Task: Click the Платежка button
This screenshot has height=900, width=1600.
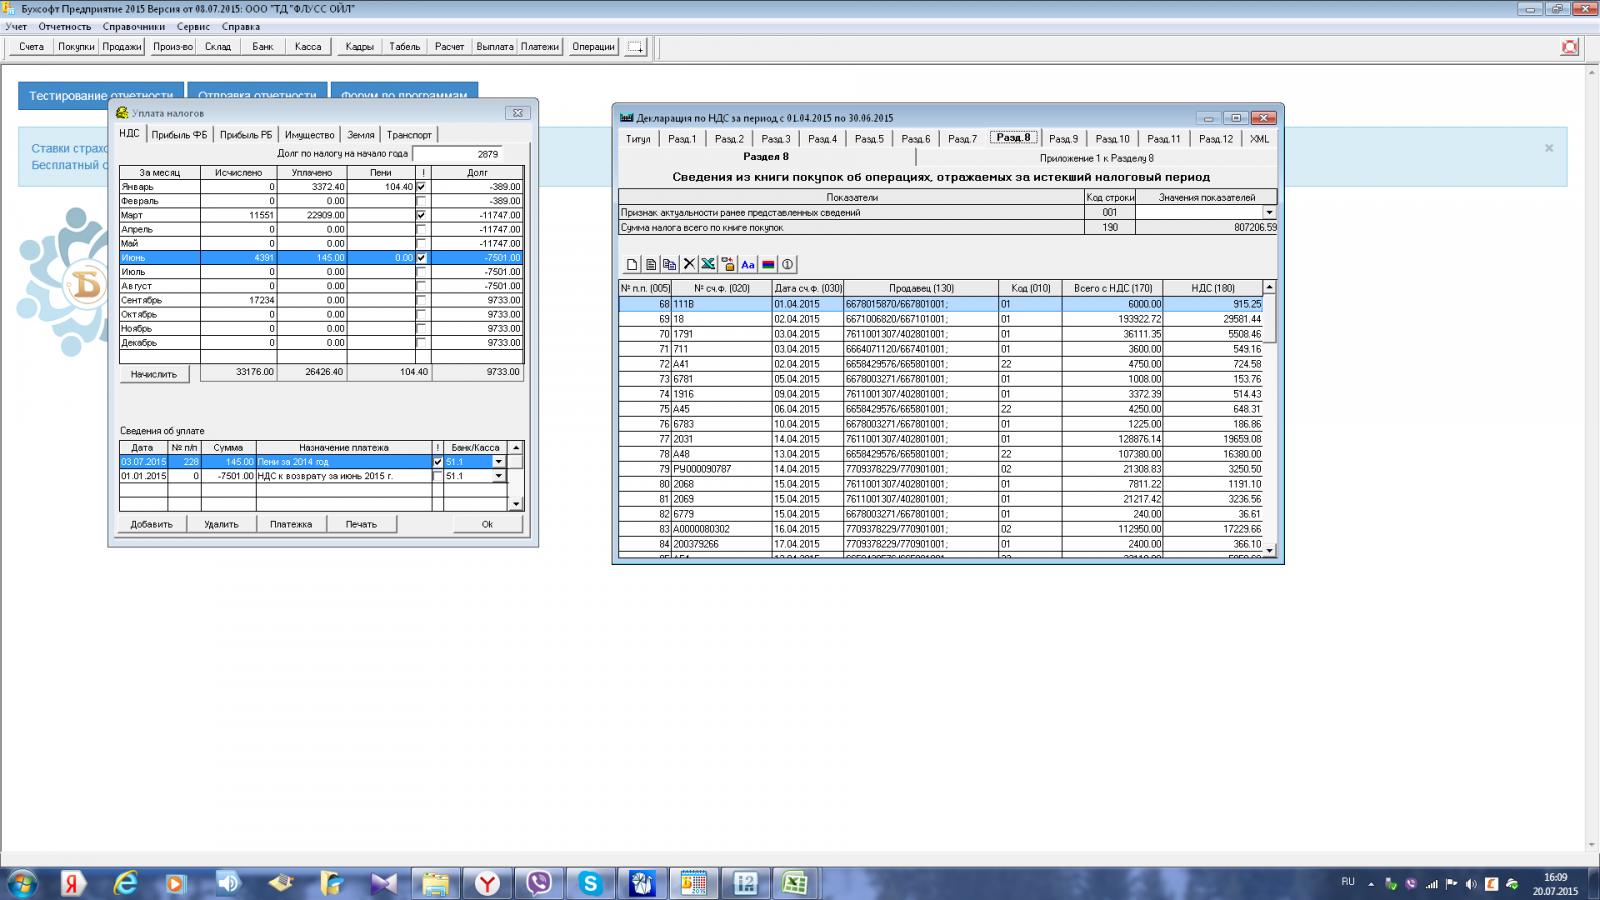Action: [291, 524]
